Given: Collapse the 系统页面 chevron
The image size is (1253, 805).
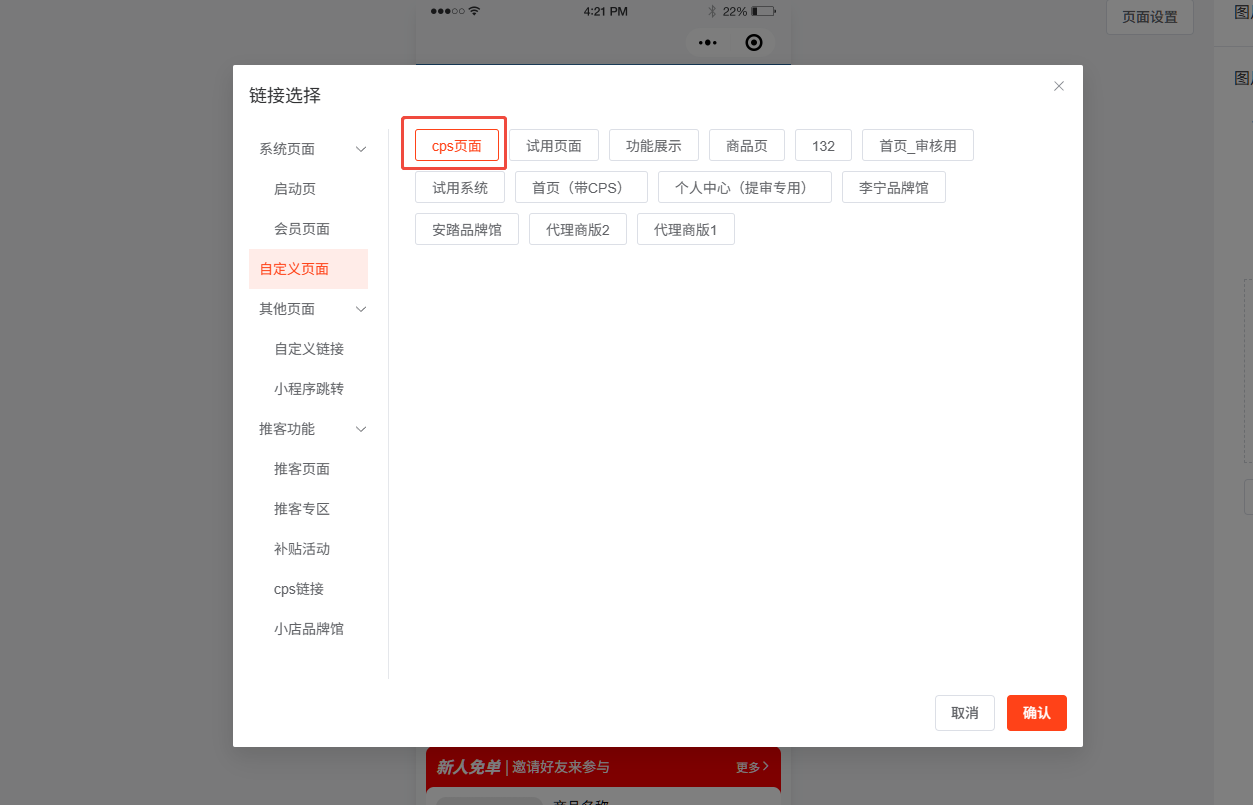Looking at the screenshot, I should [361, 149].
